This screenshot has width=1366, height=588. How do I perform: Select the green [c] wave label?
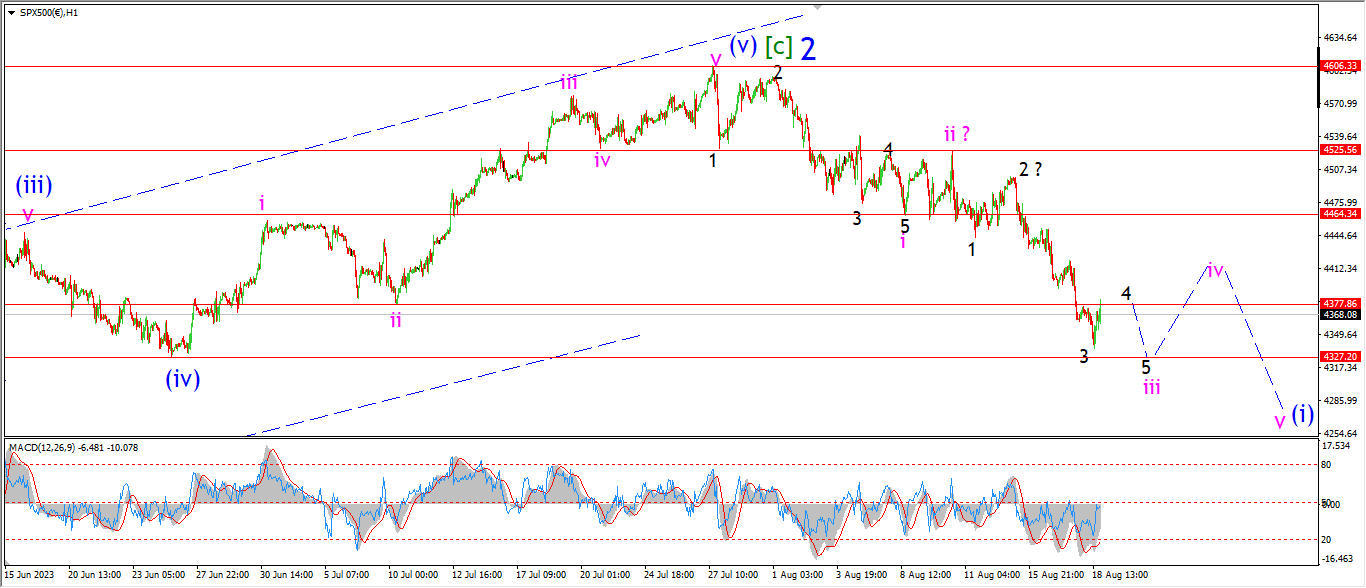779,46
